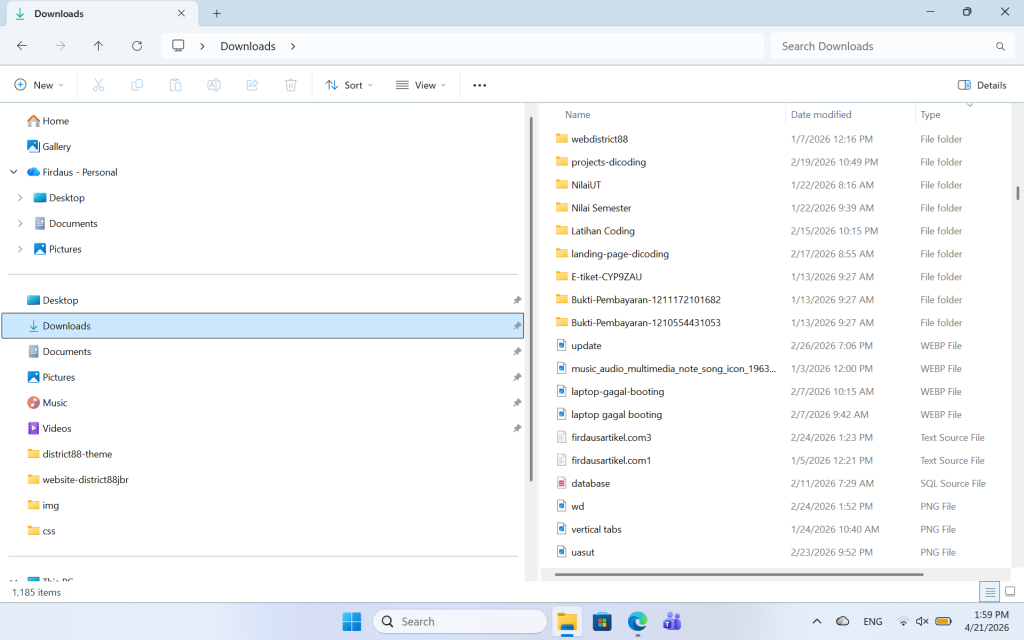Cut the selected item using toolbar scissors icon

tap(98, 85)
